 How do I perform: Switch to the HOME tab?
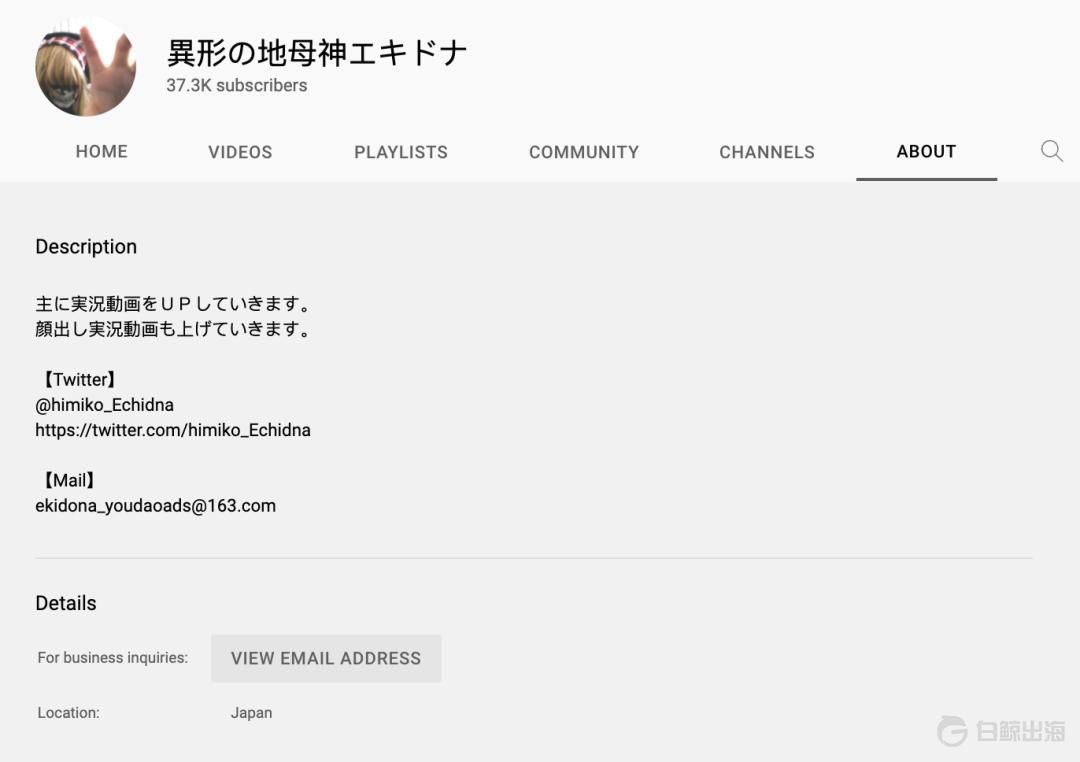point(102,152)
